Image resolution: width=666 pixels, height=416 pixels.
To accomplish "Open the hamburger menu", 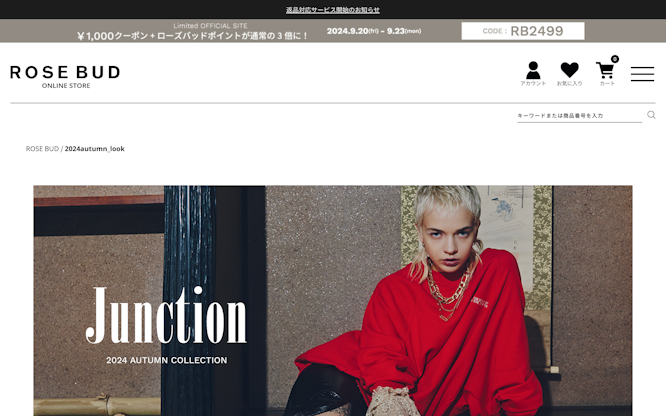I will pyautogui.click(x=642, y=74).
